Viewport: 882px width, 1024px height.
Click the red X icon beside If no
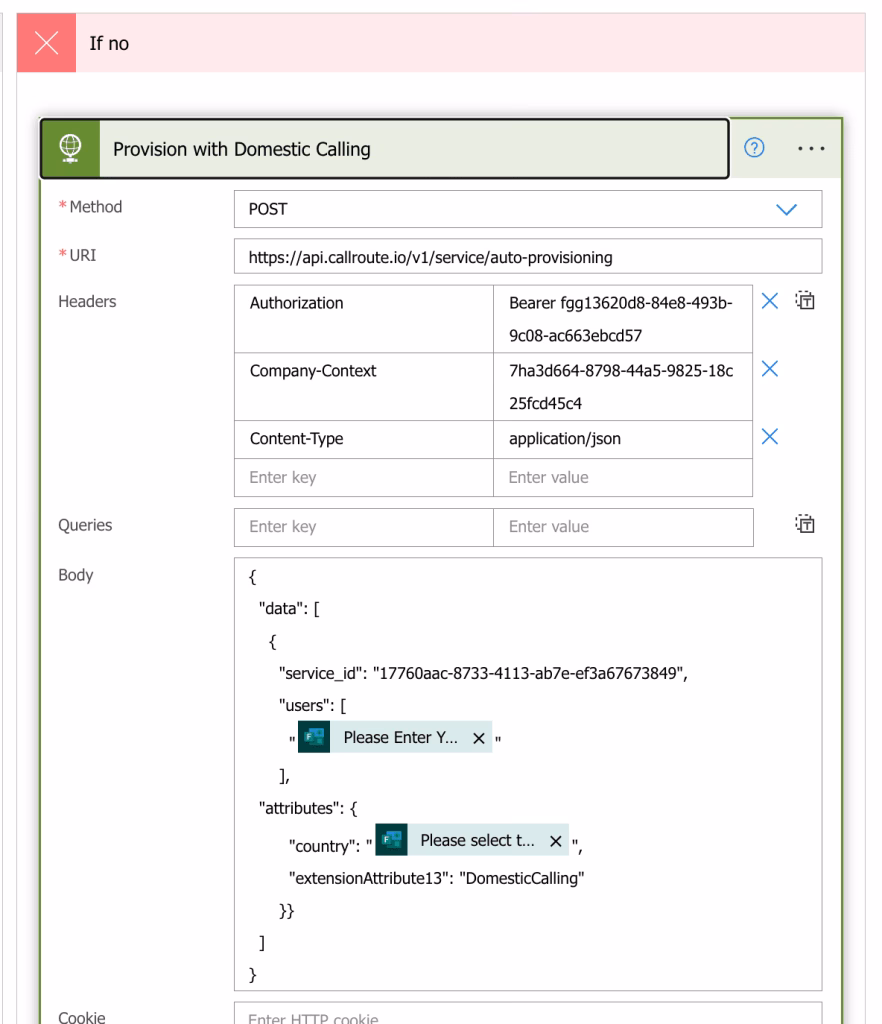46,44
